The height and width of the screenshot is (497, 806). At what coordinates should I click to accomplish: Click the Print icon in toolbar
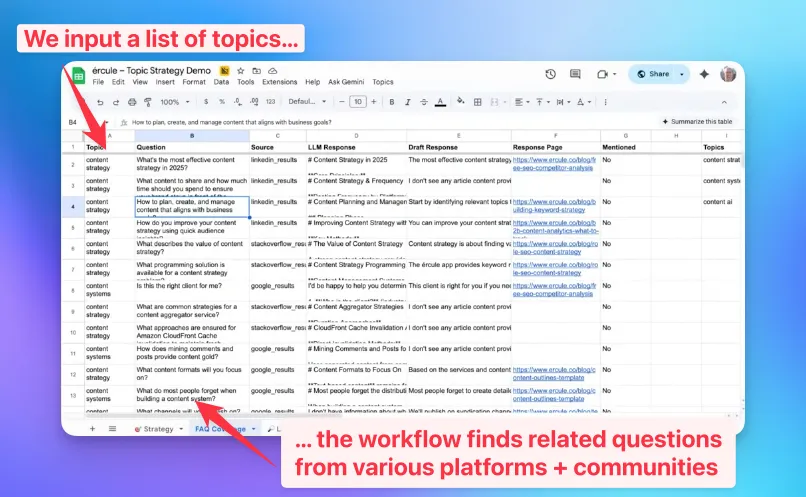click(131, 102)
